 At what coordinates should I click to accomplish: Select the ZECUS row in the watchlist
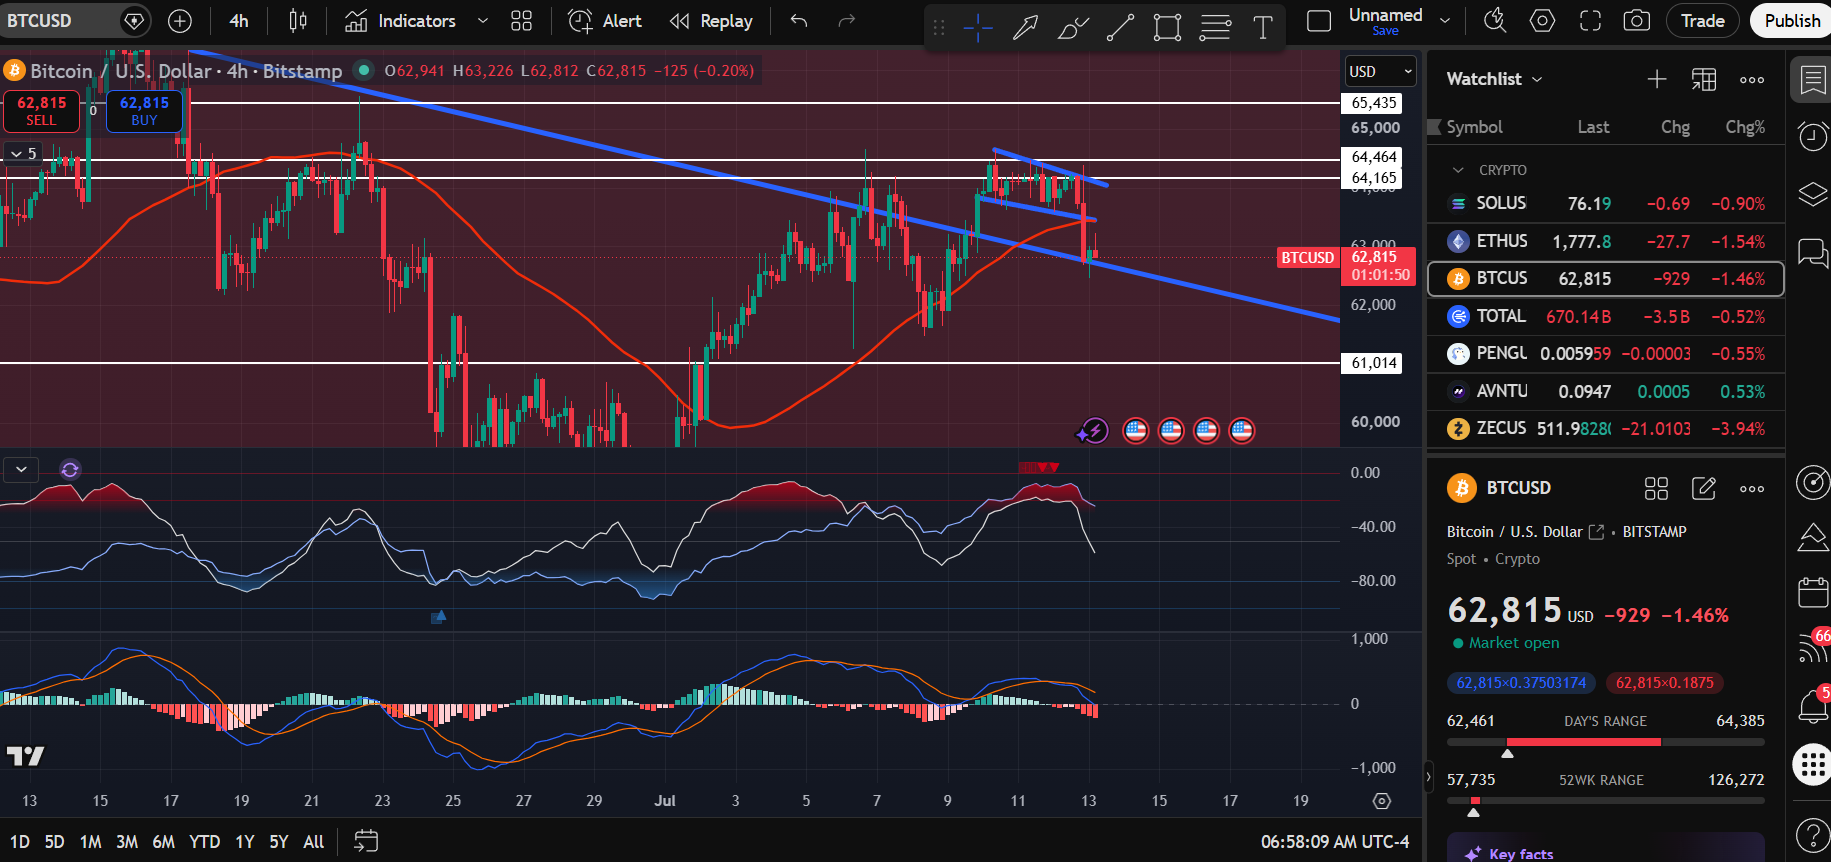[1605, 428]
